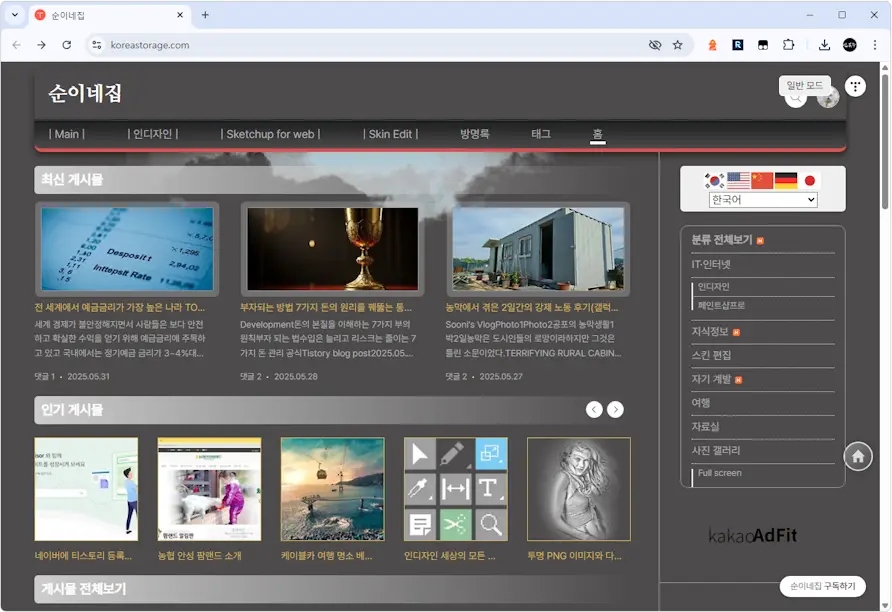Open the tab search chevron
The width and height of the screenshot is (892, 612).
[15, 15]
